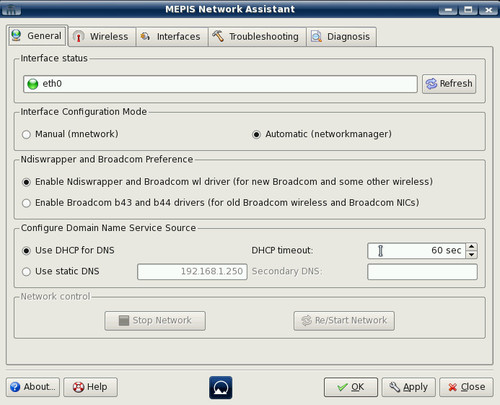Click the Troubleshooting hammer icon
Viewport: 500px width, 405px height.
click(x=218, y=36)
